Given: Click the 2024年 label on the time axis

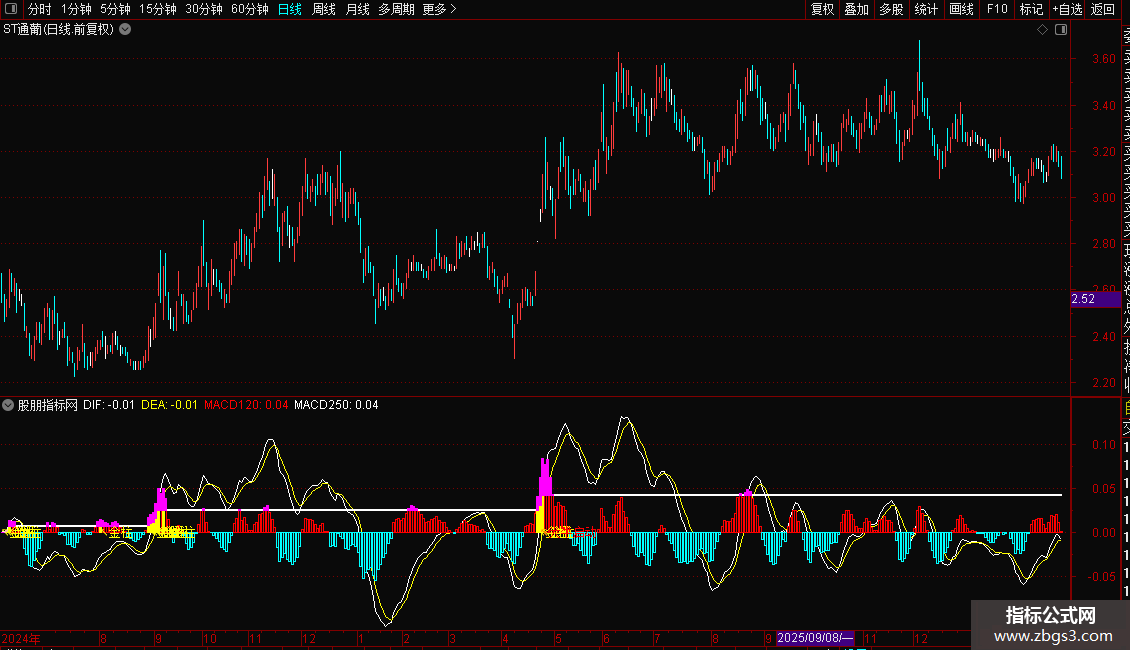Looking at the screenshot, I should [x=21, y=638].
